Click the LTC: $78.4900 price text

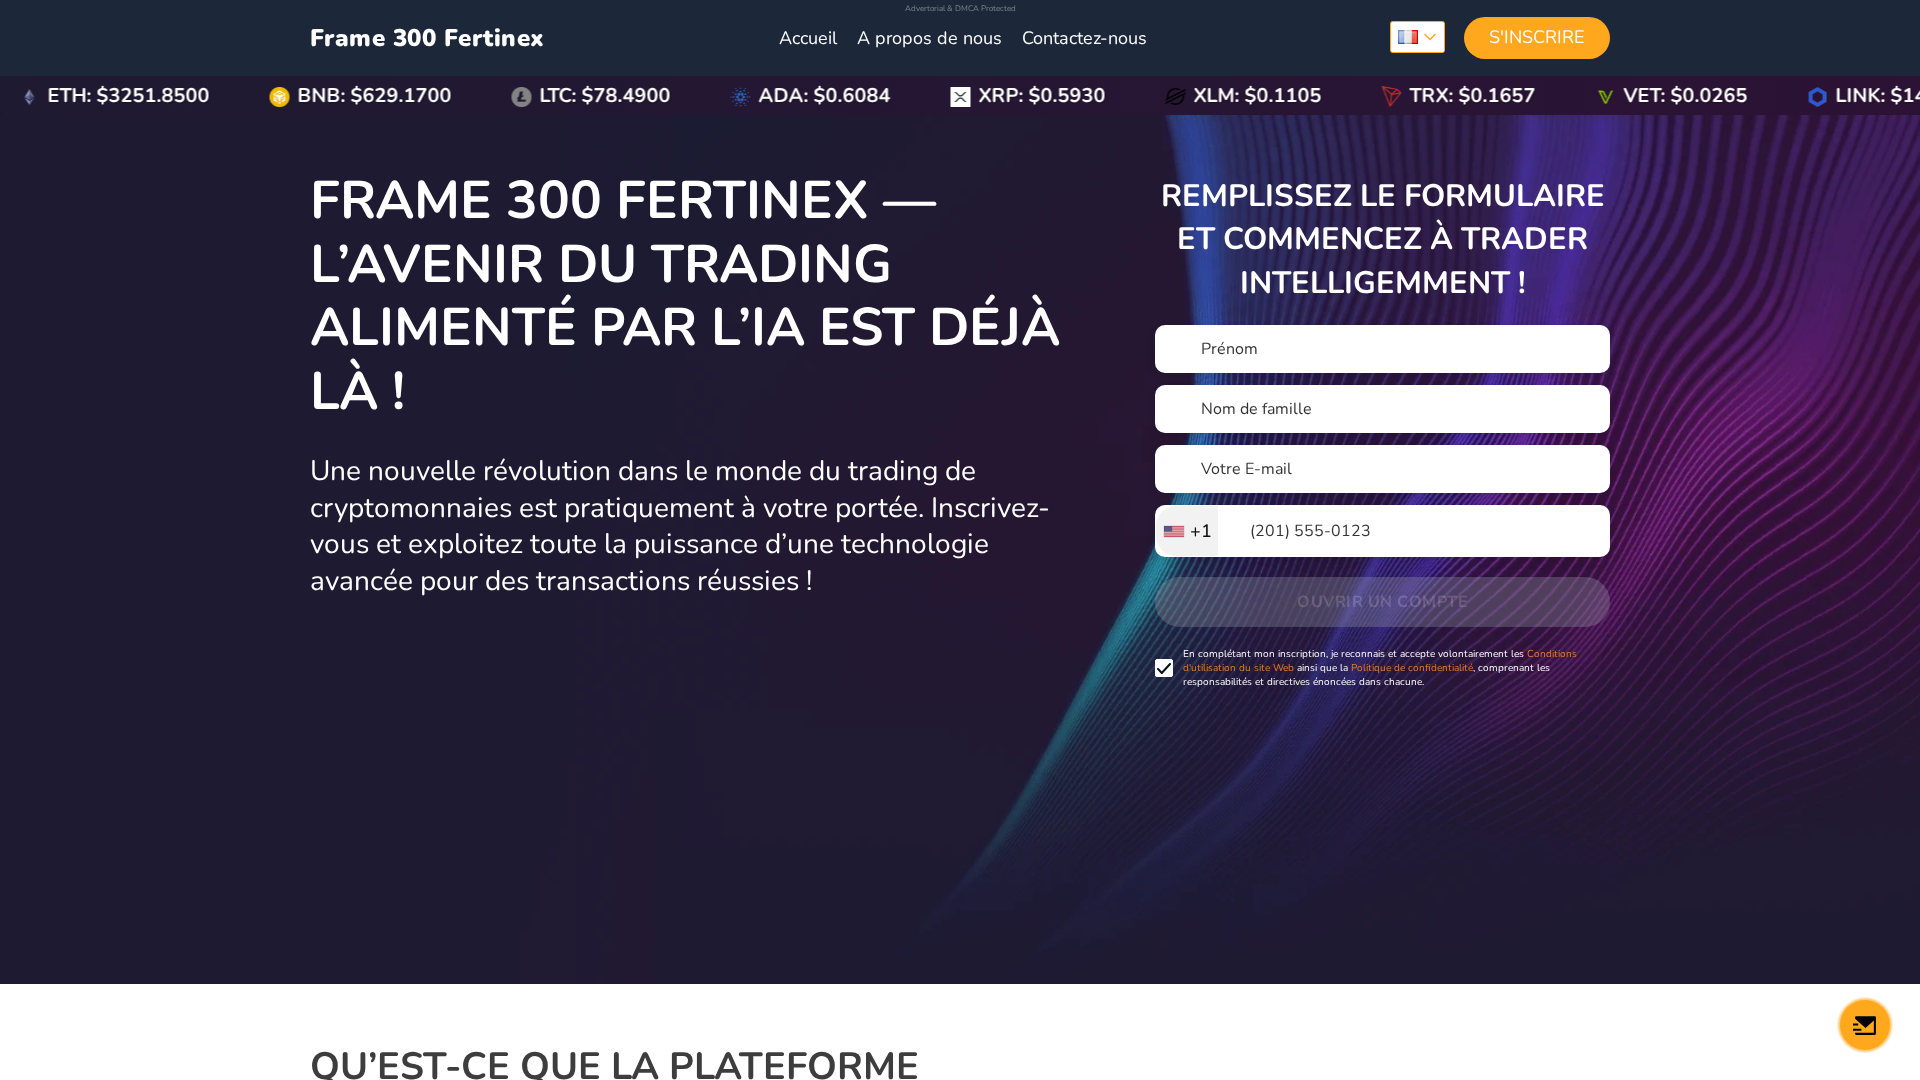point(605,96)
